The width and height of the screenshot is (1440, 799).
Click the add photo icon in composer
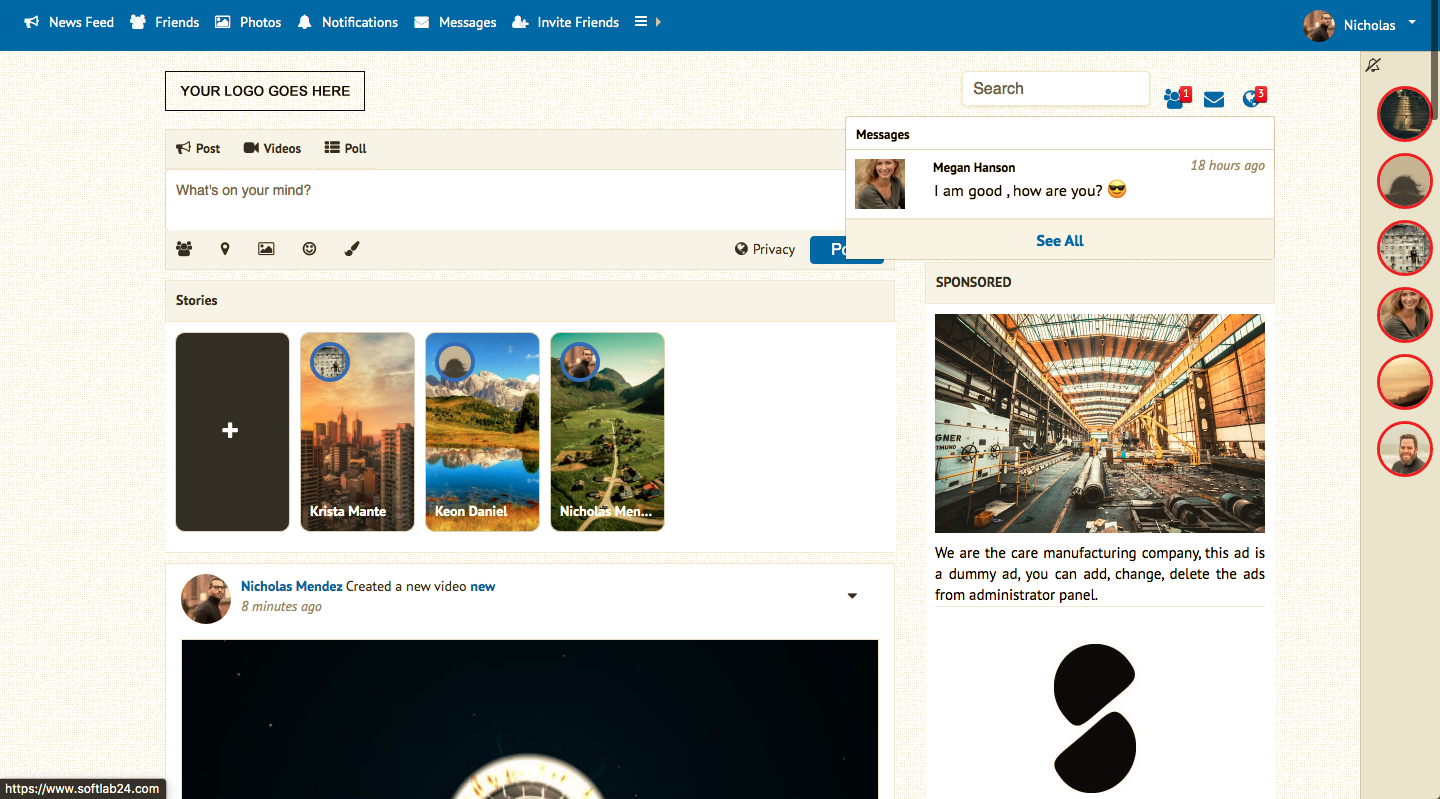(x=266, y=249)
